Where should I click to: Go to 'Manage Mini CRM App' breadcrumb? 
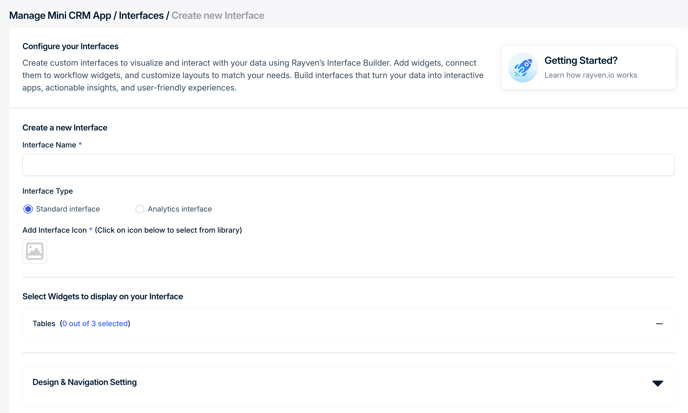click(x=60, y=15)
